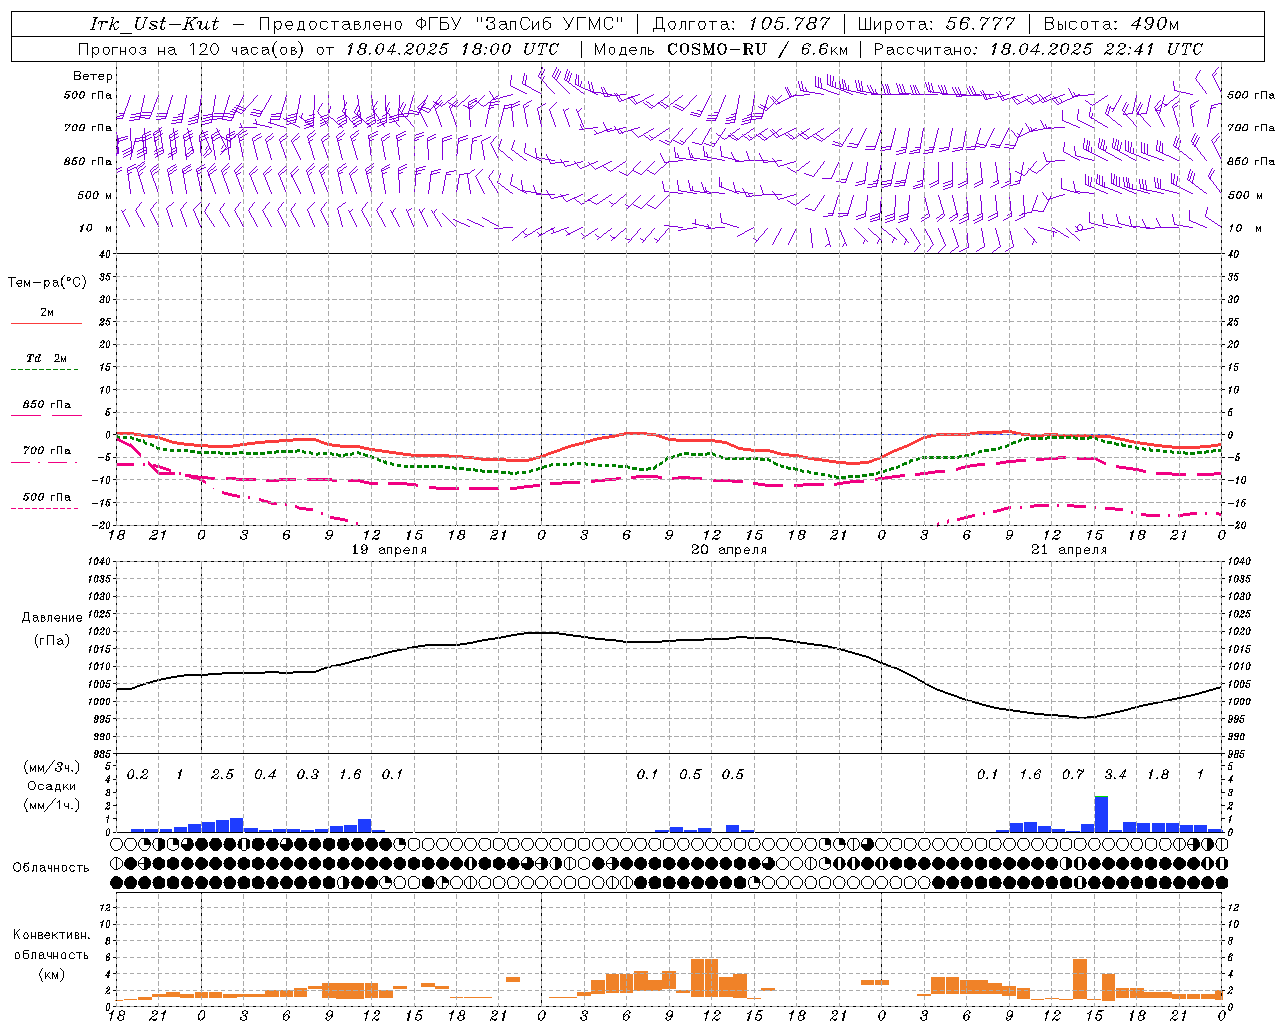Image resolution: width=1280 pixels, height=1024 pixels.
Task: Click the 700 гПа temperature legend entry
Action: tap(46, 450)
